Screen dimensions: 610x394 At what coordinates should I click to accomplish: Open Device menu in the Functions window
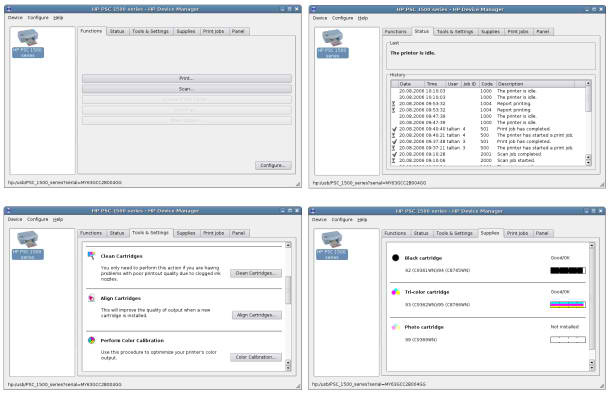coord(15,18)
